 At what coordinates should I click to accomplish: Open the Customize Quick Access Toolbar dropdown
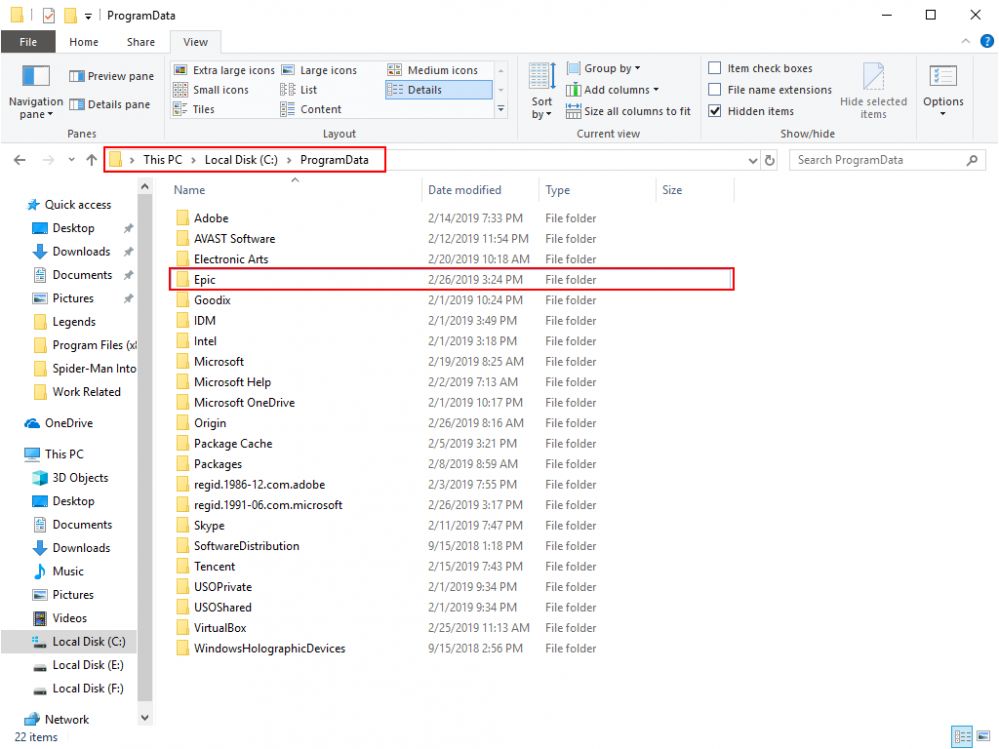[88, 16]
